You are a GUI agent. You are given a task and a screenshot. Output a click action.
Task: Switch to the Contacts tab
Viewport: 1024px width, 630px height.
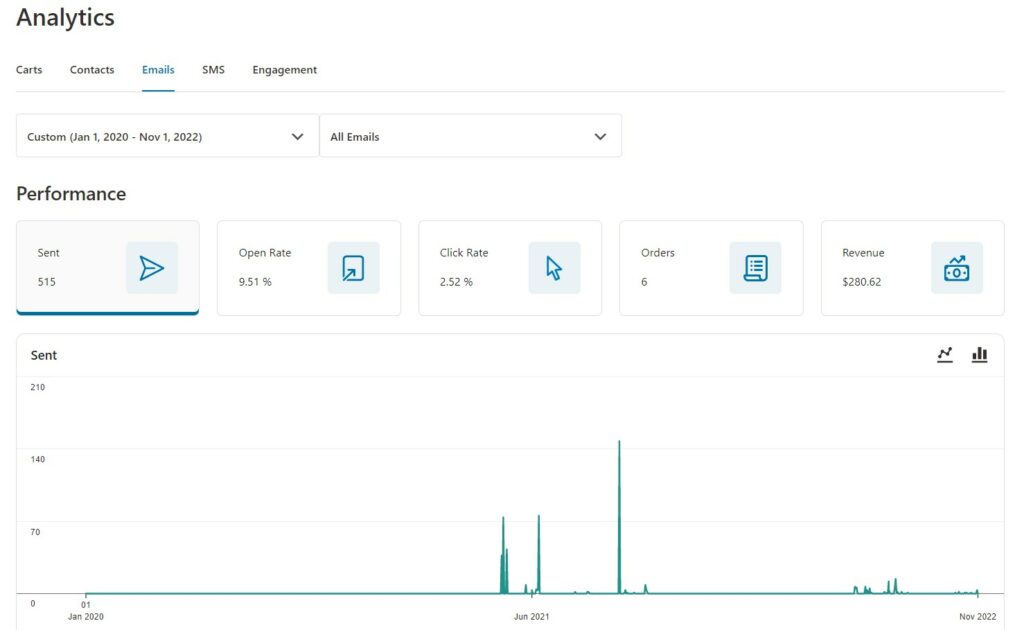92,70
